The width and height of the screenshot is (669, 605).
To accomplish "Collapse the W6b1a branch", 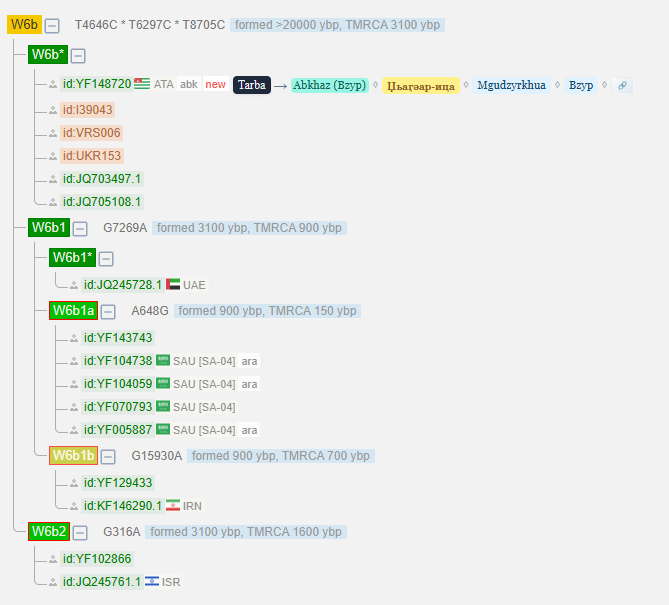I will click(108, 312).
